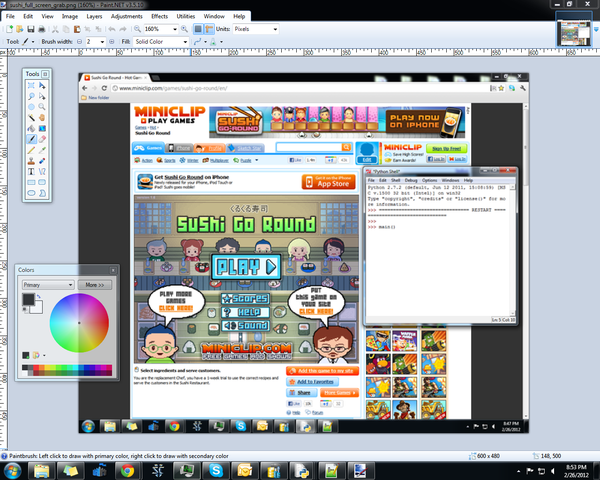Click the More >> button in Colors
600x480 pixels.
coord(95,285)
